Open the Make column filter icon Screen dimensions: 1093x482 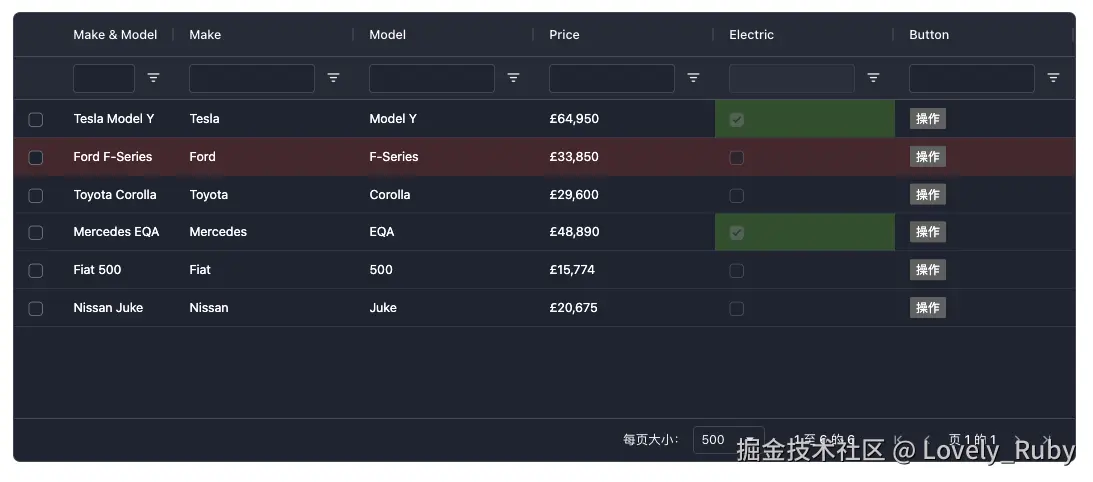tap(333, 78)
